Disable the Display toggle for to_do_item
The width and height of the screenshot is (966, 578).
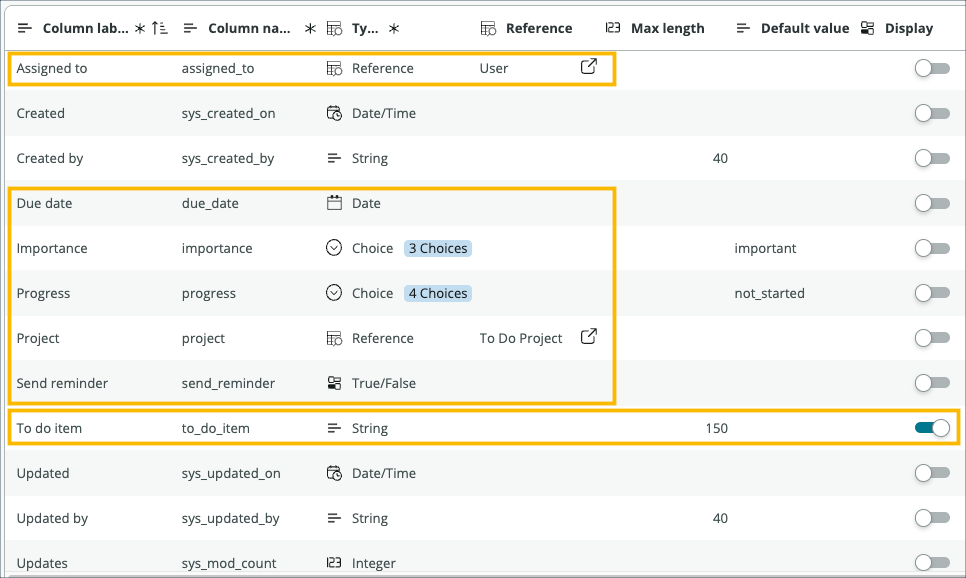(x=930, y=425)
